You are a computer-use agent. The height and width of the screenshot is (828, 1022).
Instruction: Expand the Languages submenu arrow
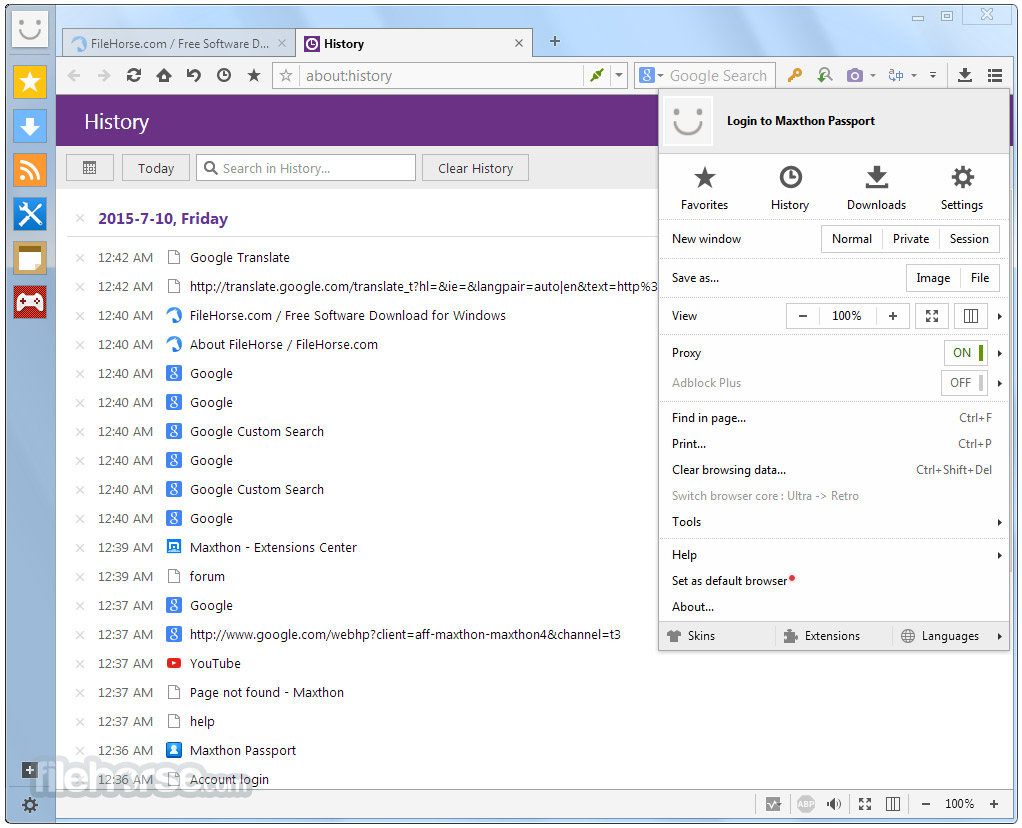click(x=999, y=636)
